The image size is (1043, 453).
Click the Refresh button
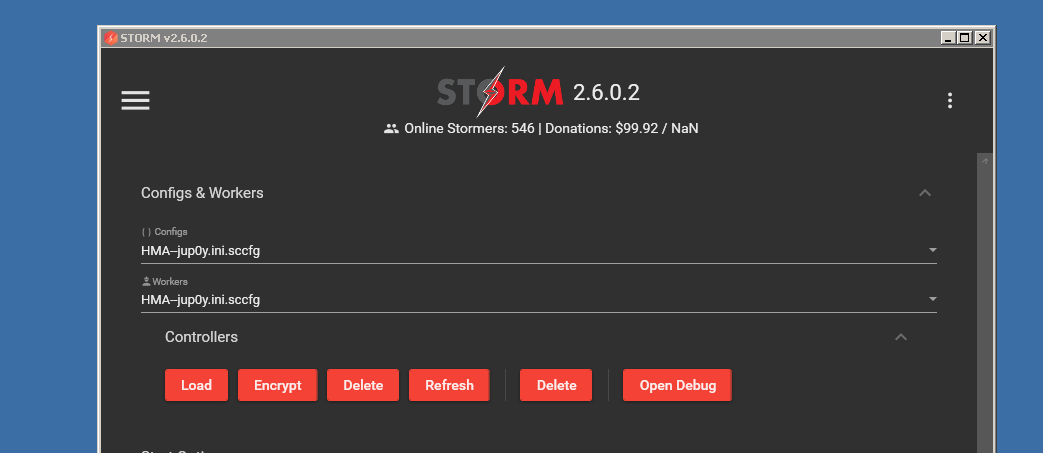click(449, 385)
